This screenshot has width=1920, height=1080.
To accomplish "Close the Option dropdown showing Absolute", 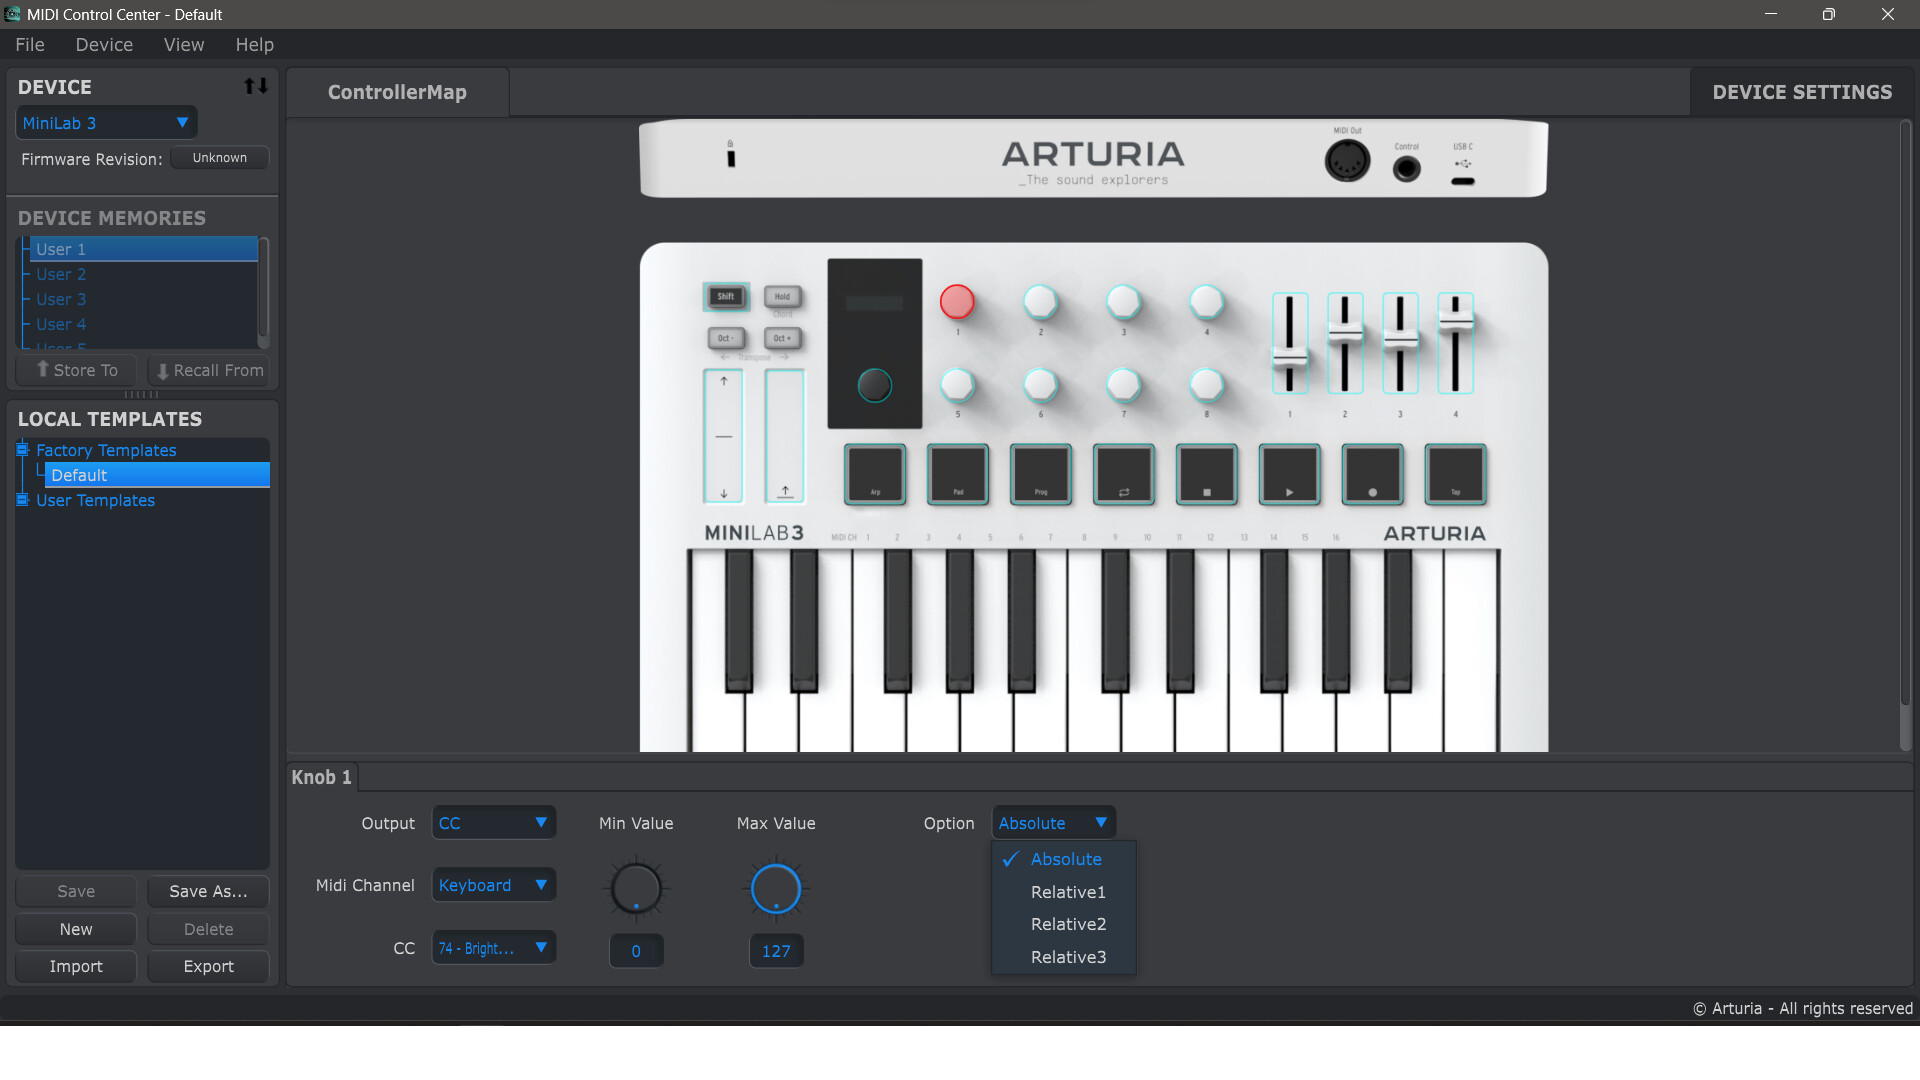I will [x=1054, y=823].
